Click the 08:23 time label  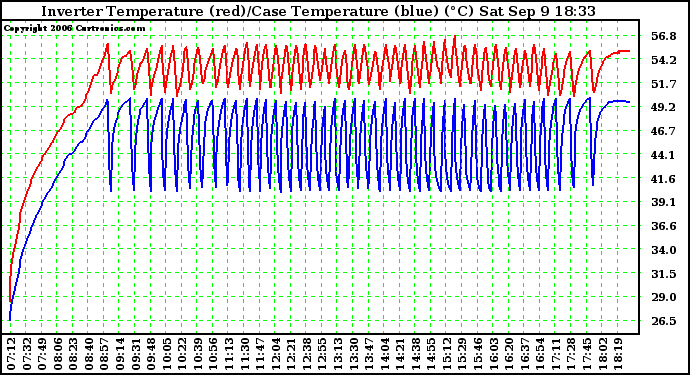tap(73, 354)
